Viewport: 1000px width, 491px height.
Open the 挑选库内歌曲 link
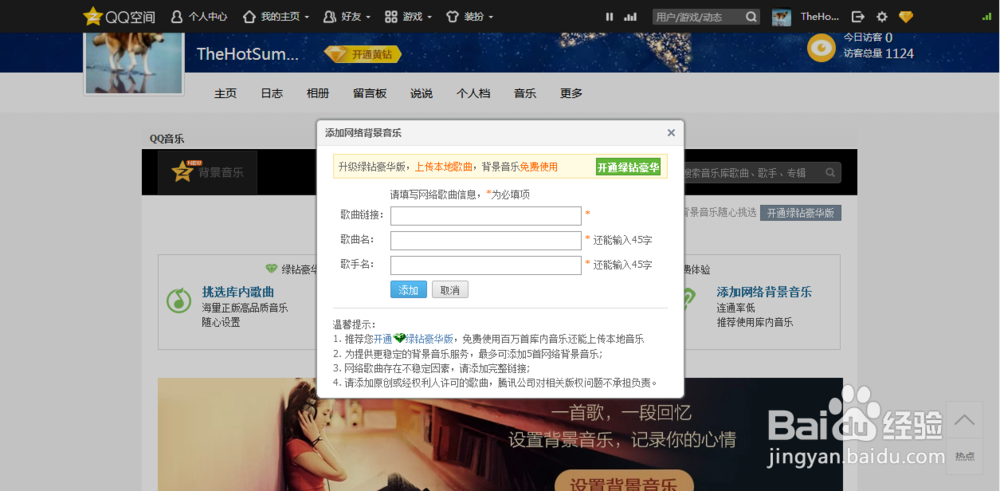point(238,292)
